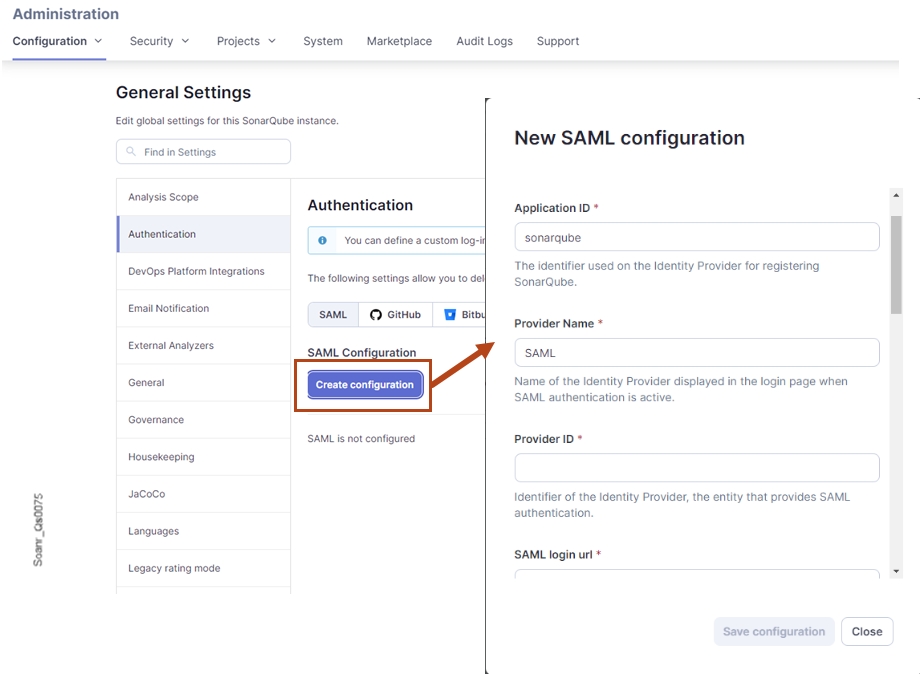Click the Provider ID input field

[x=696, y=467]
